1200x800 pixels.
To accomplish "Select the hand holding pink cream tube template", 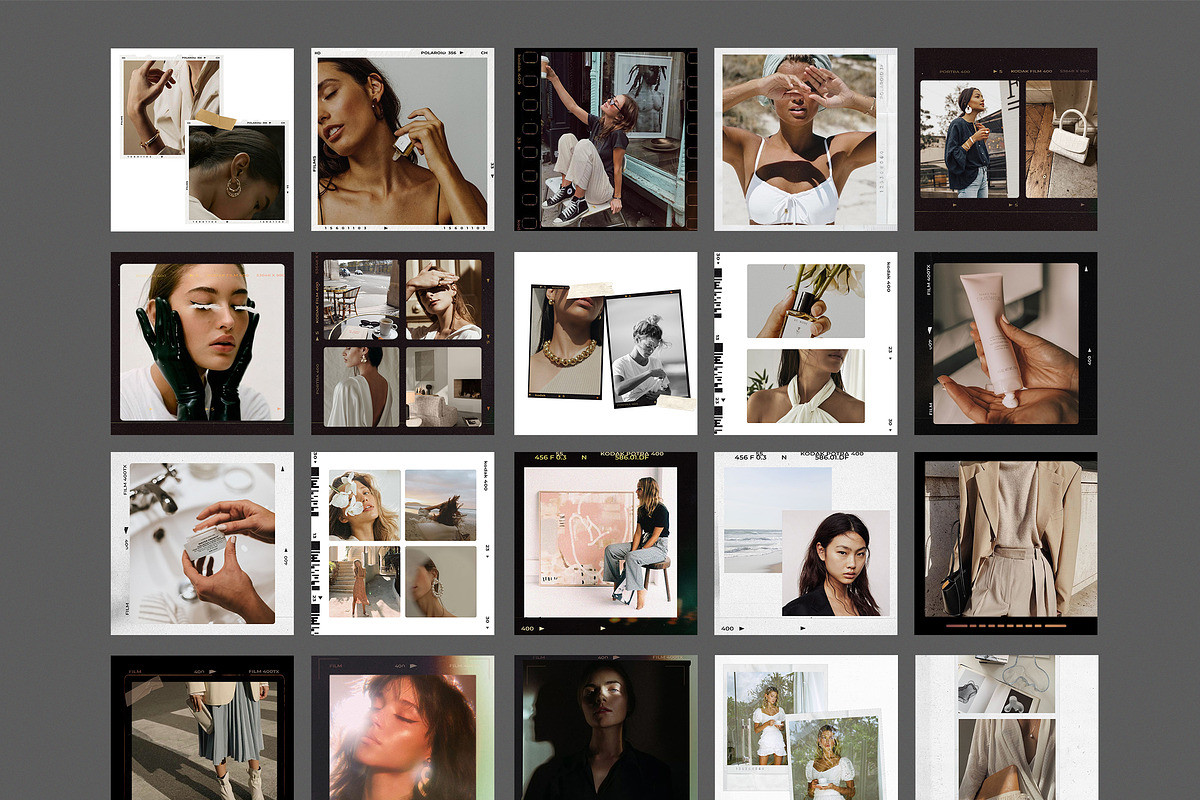I will coord(1006,343).
